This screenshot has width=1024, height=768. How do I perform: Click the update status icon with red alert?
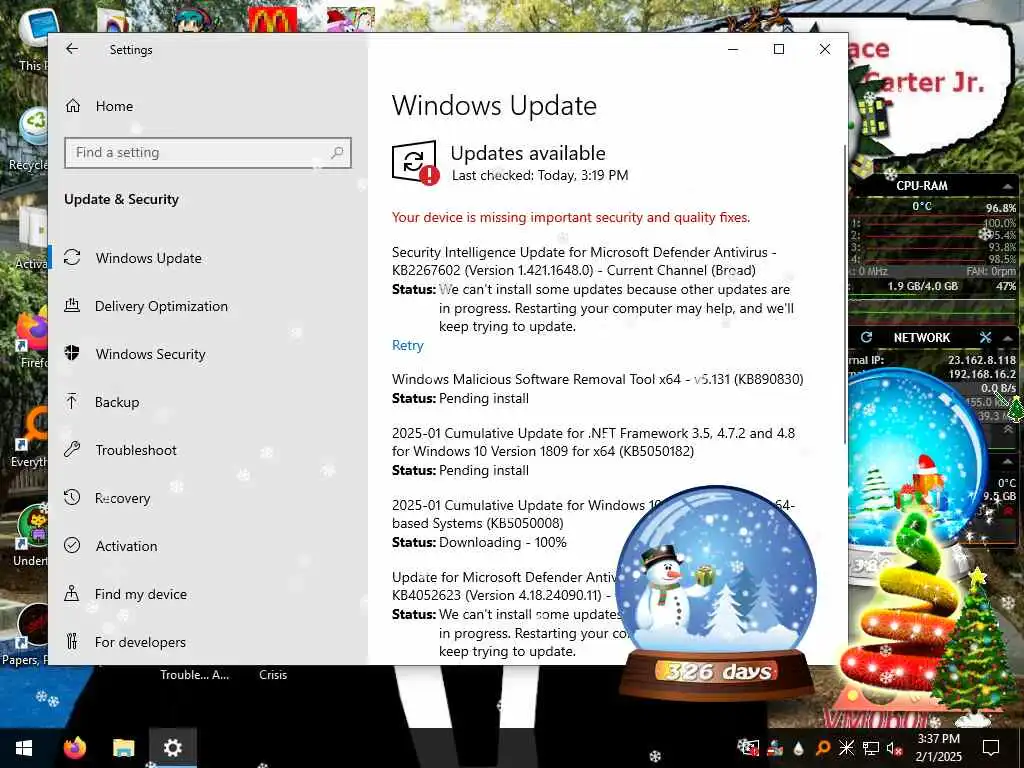[415, 163]
